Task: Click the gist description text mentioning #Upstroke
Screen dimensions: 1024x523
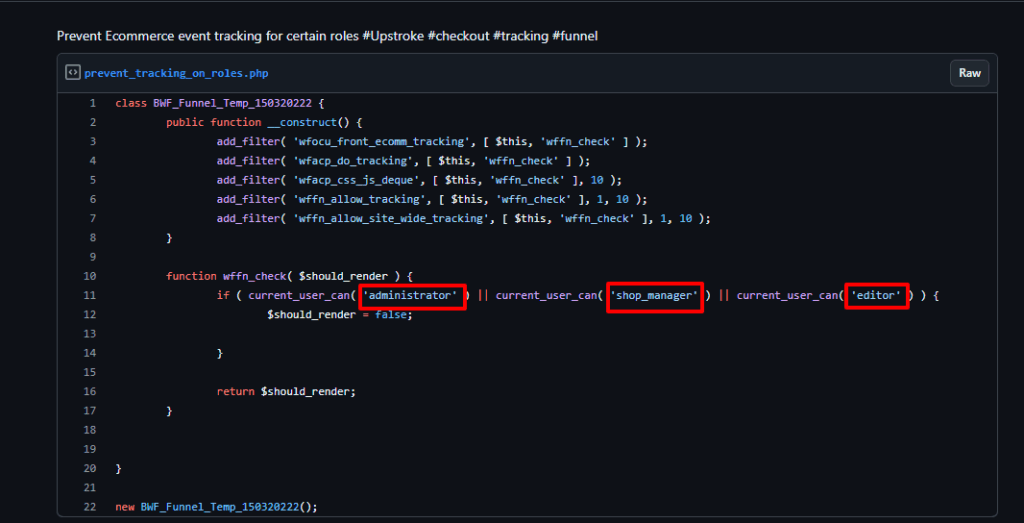Action: (327, 36)
